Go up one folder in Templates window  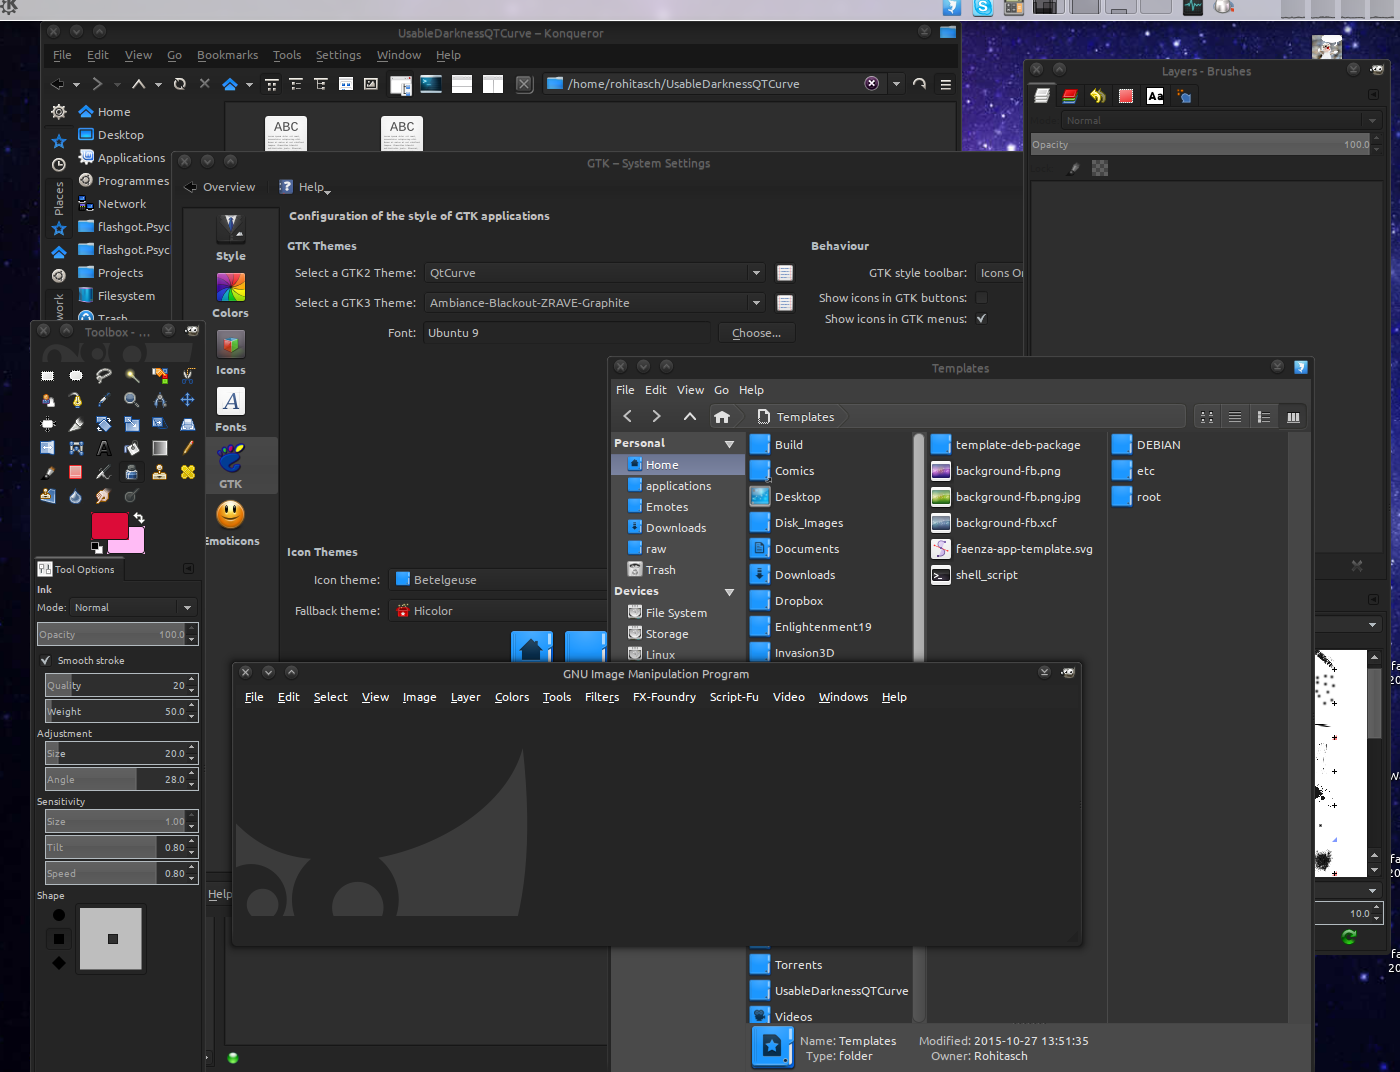click(690, 417)
